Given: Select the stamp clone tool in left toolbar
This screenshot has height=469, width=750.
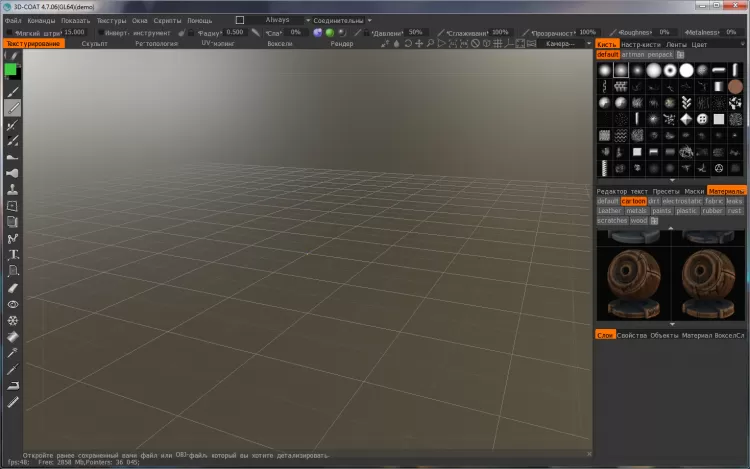Looking at the screenshot, I should pyautogui.click(x=13, y=189).
